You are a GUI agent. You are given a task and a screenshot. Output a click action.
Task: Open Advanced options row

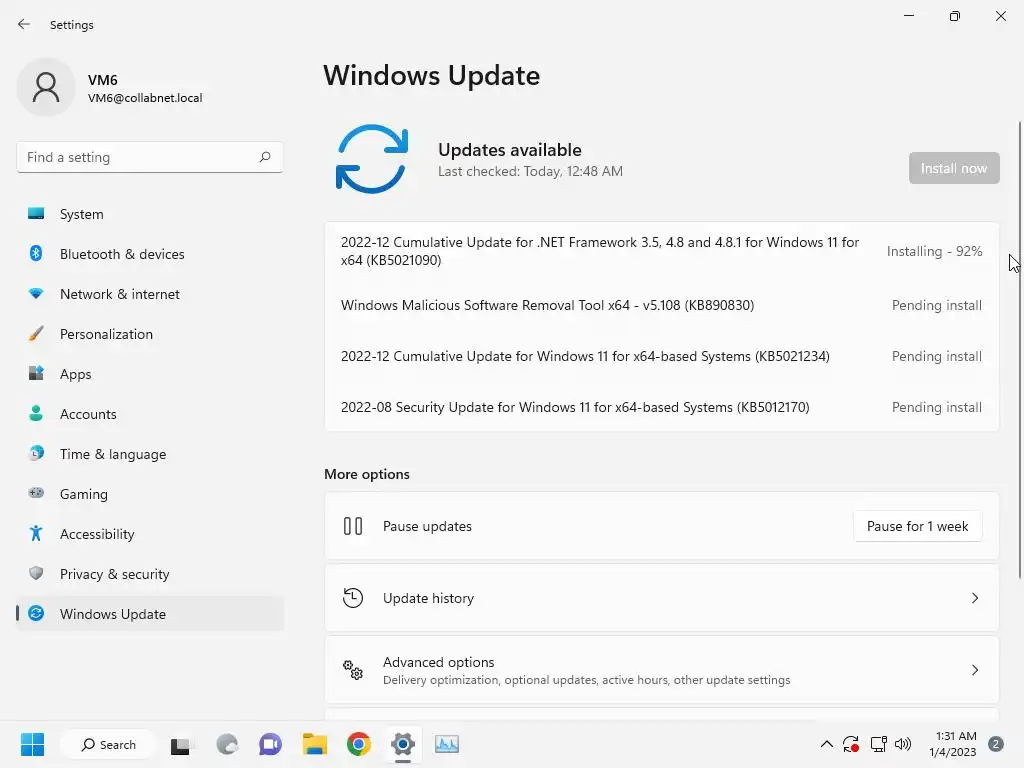662,670
